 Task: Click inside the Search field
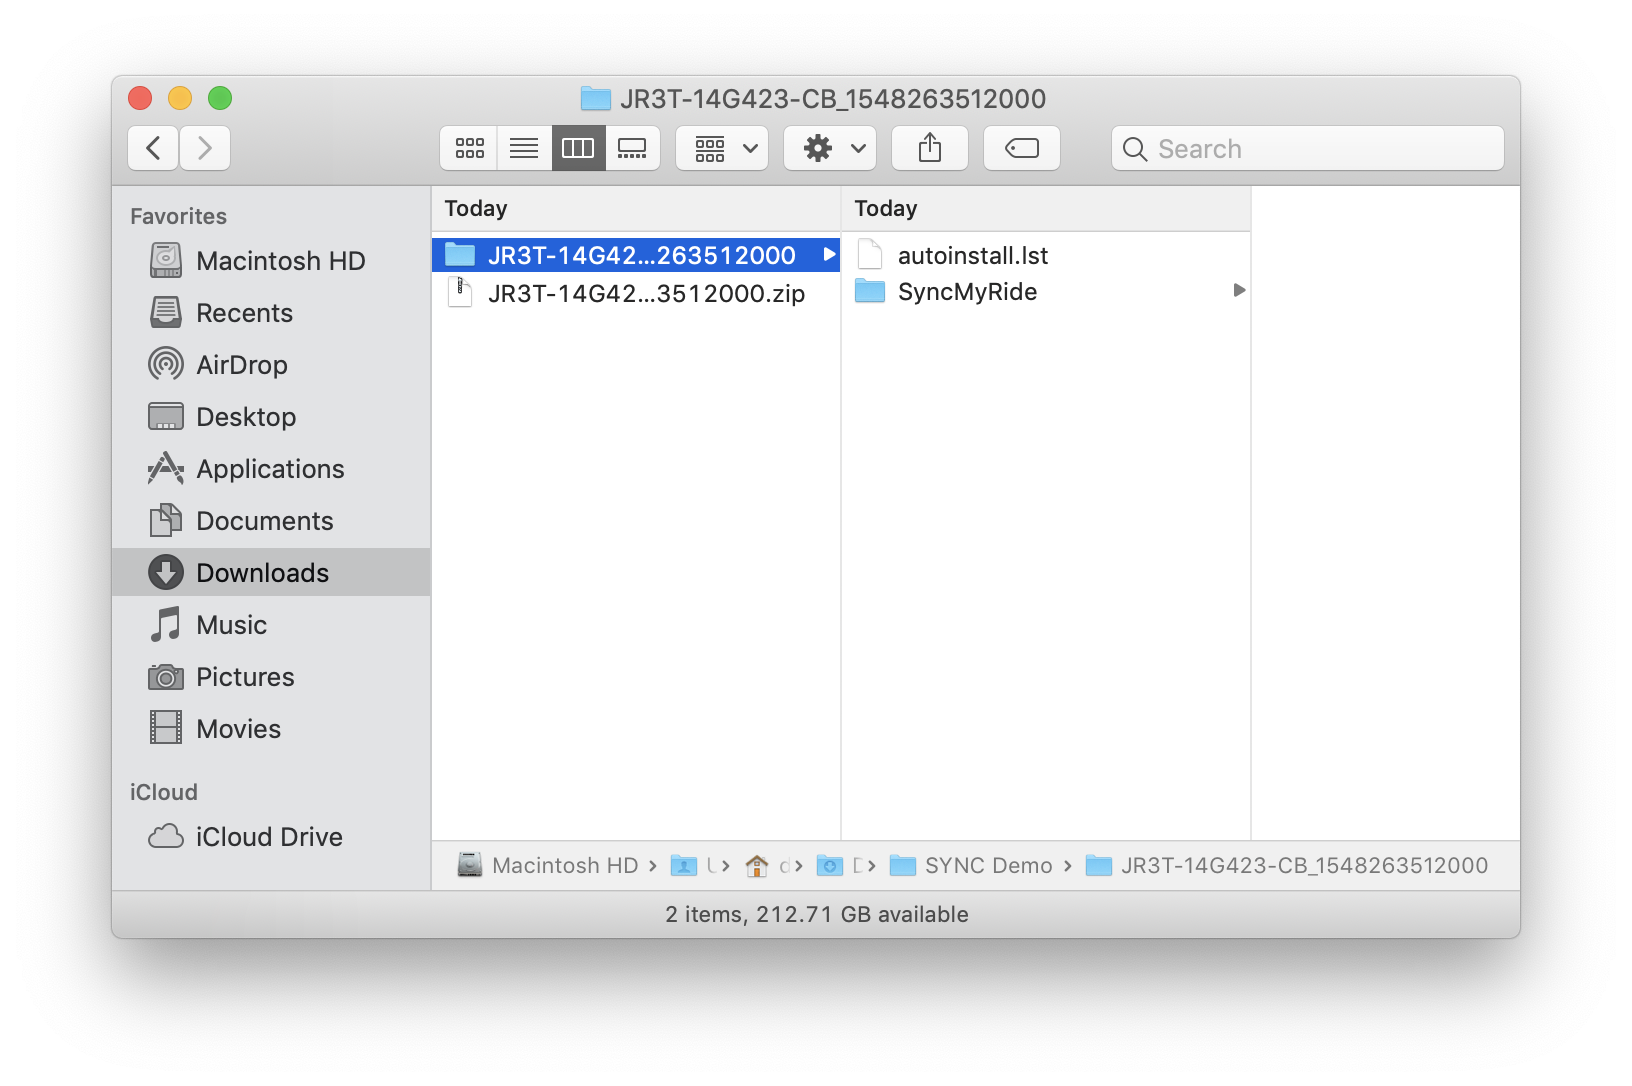tap(1306, 148)
